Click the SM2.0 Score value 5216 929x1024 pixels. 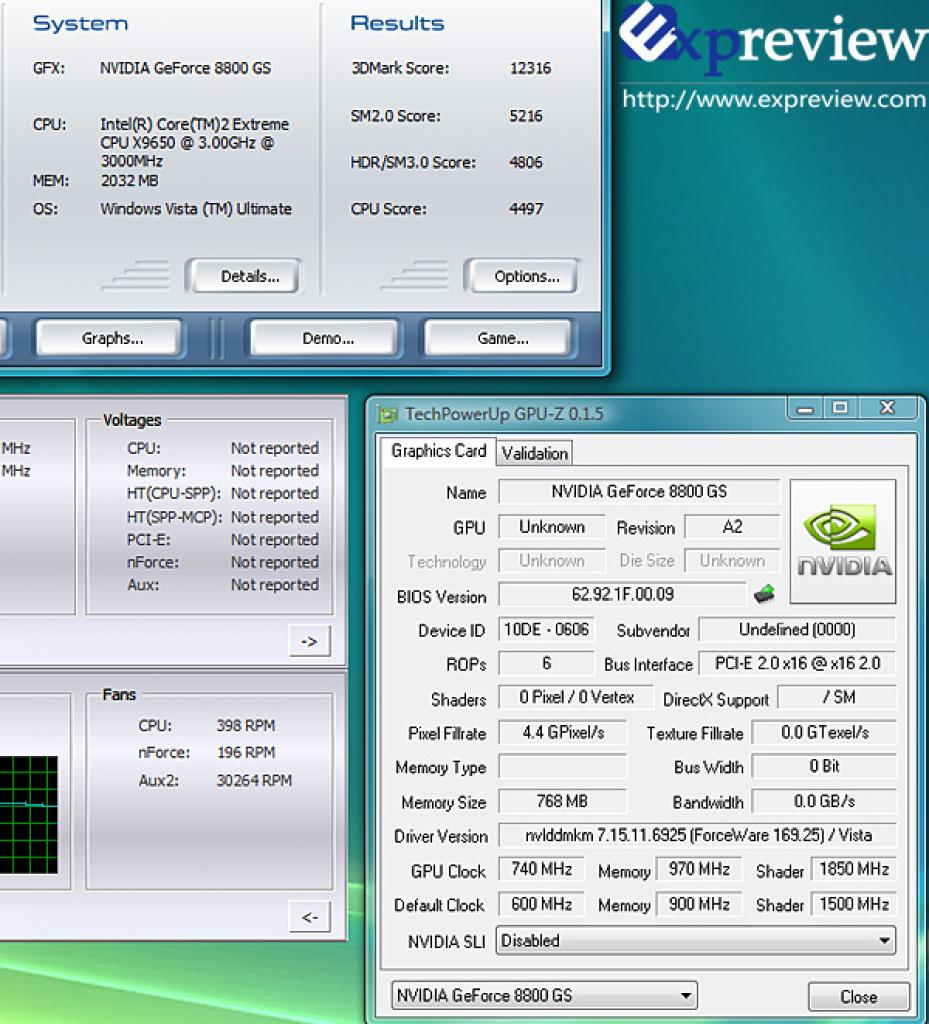point(526,116)
